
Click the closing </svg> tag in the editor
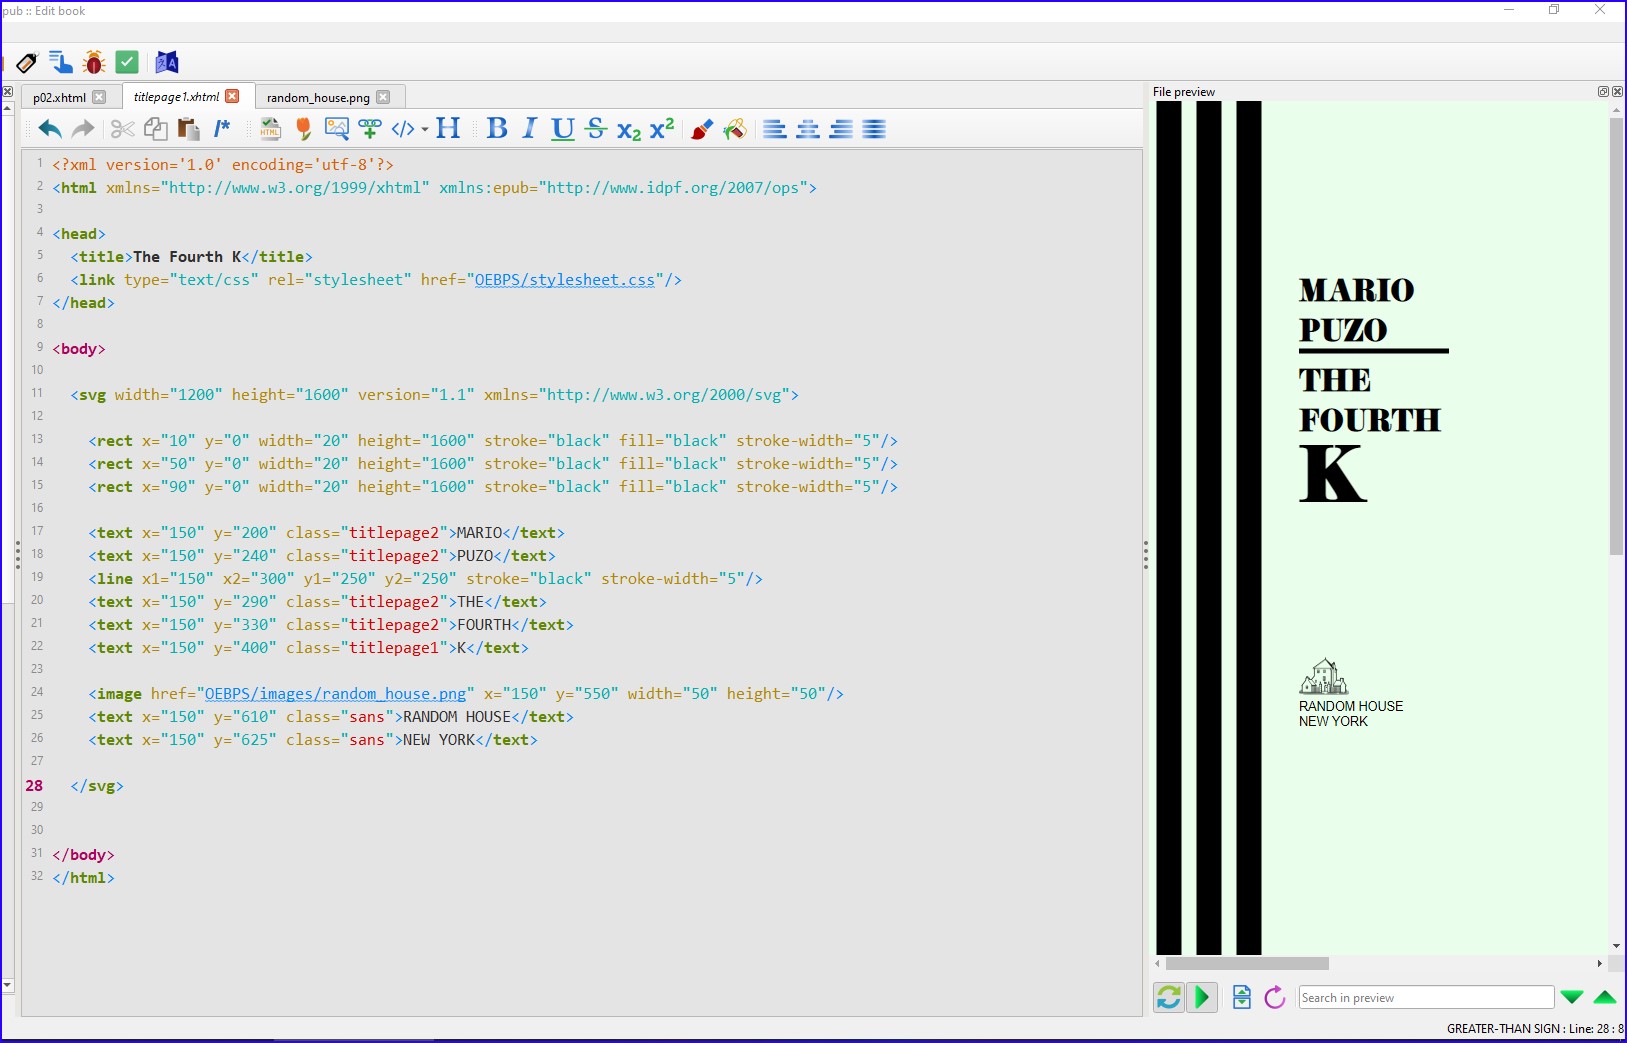pos(97,786)
